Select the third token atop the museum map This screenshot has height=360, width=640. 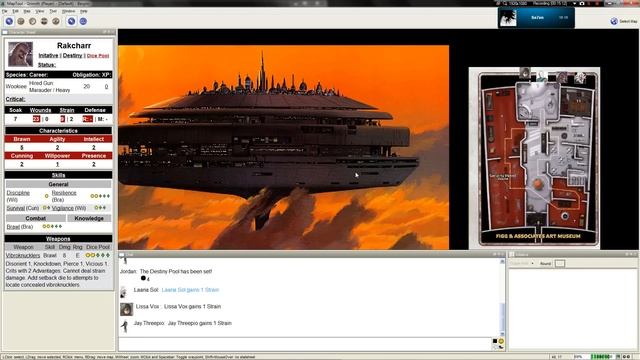click(x=562, y=78)
